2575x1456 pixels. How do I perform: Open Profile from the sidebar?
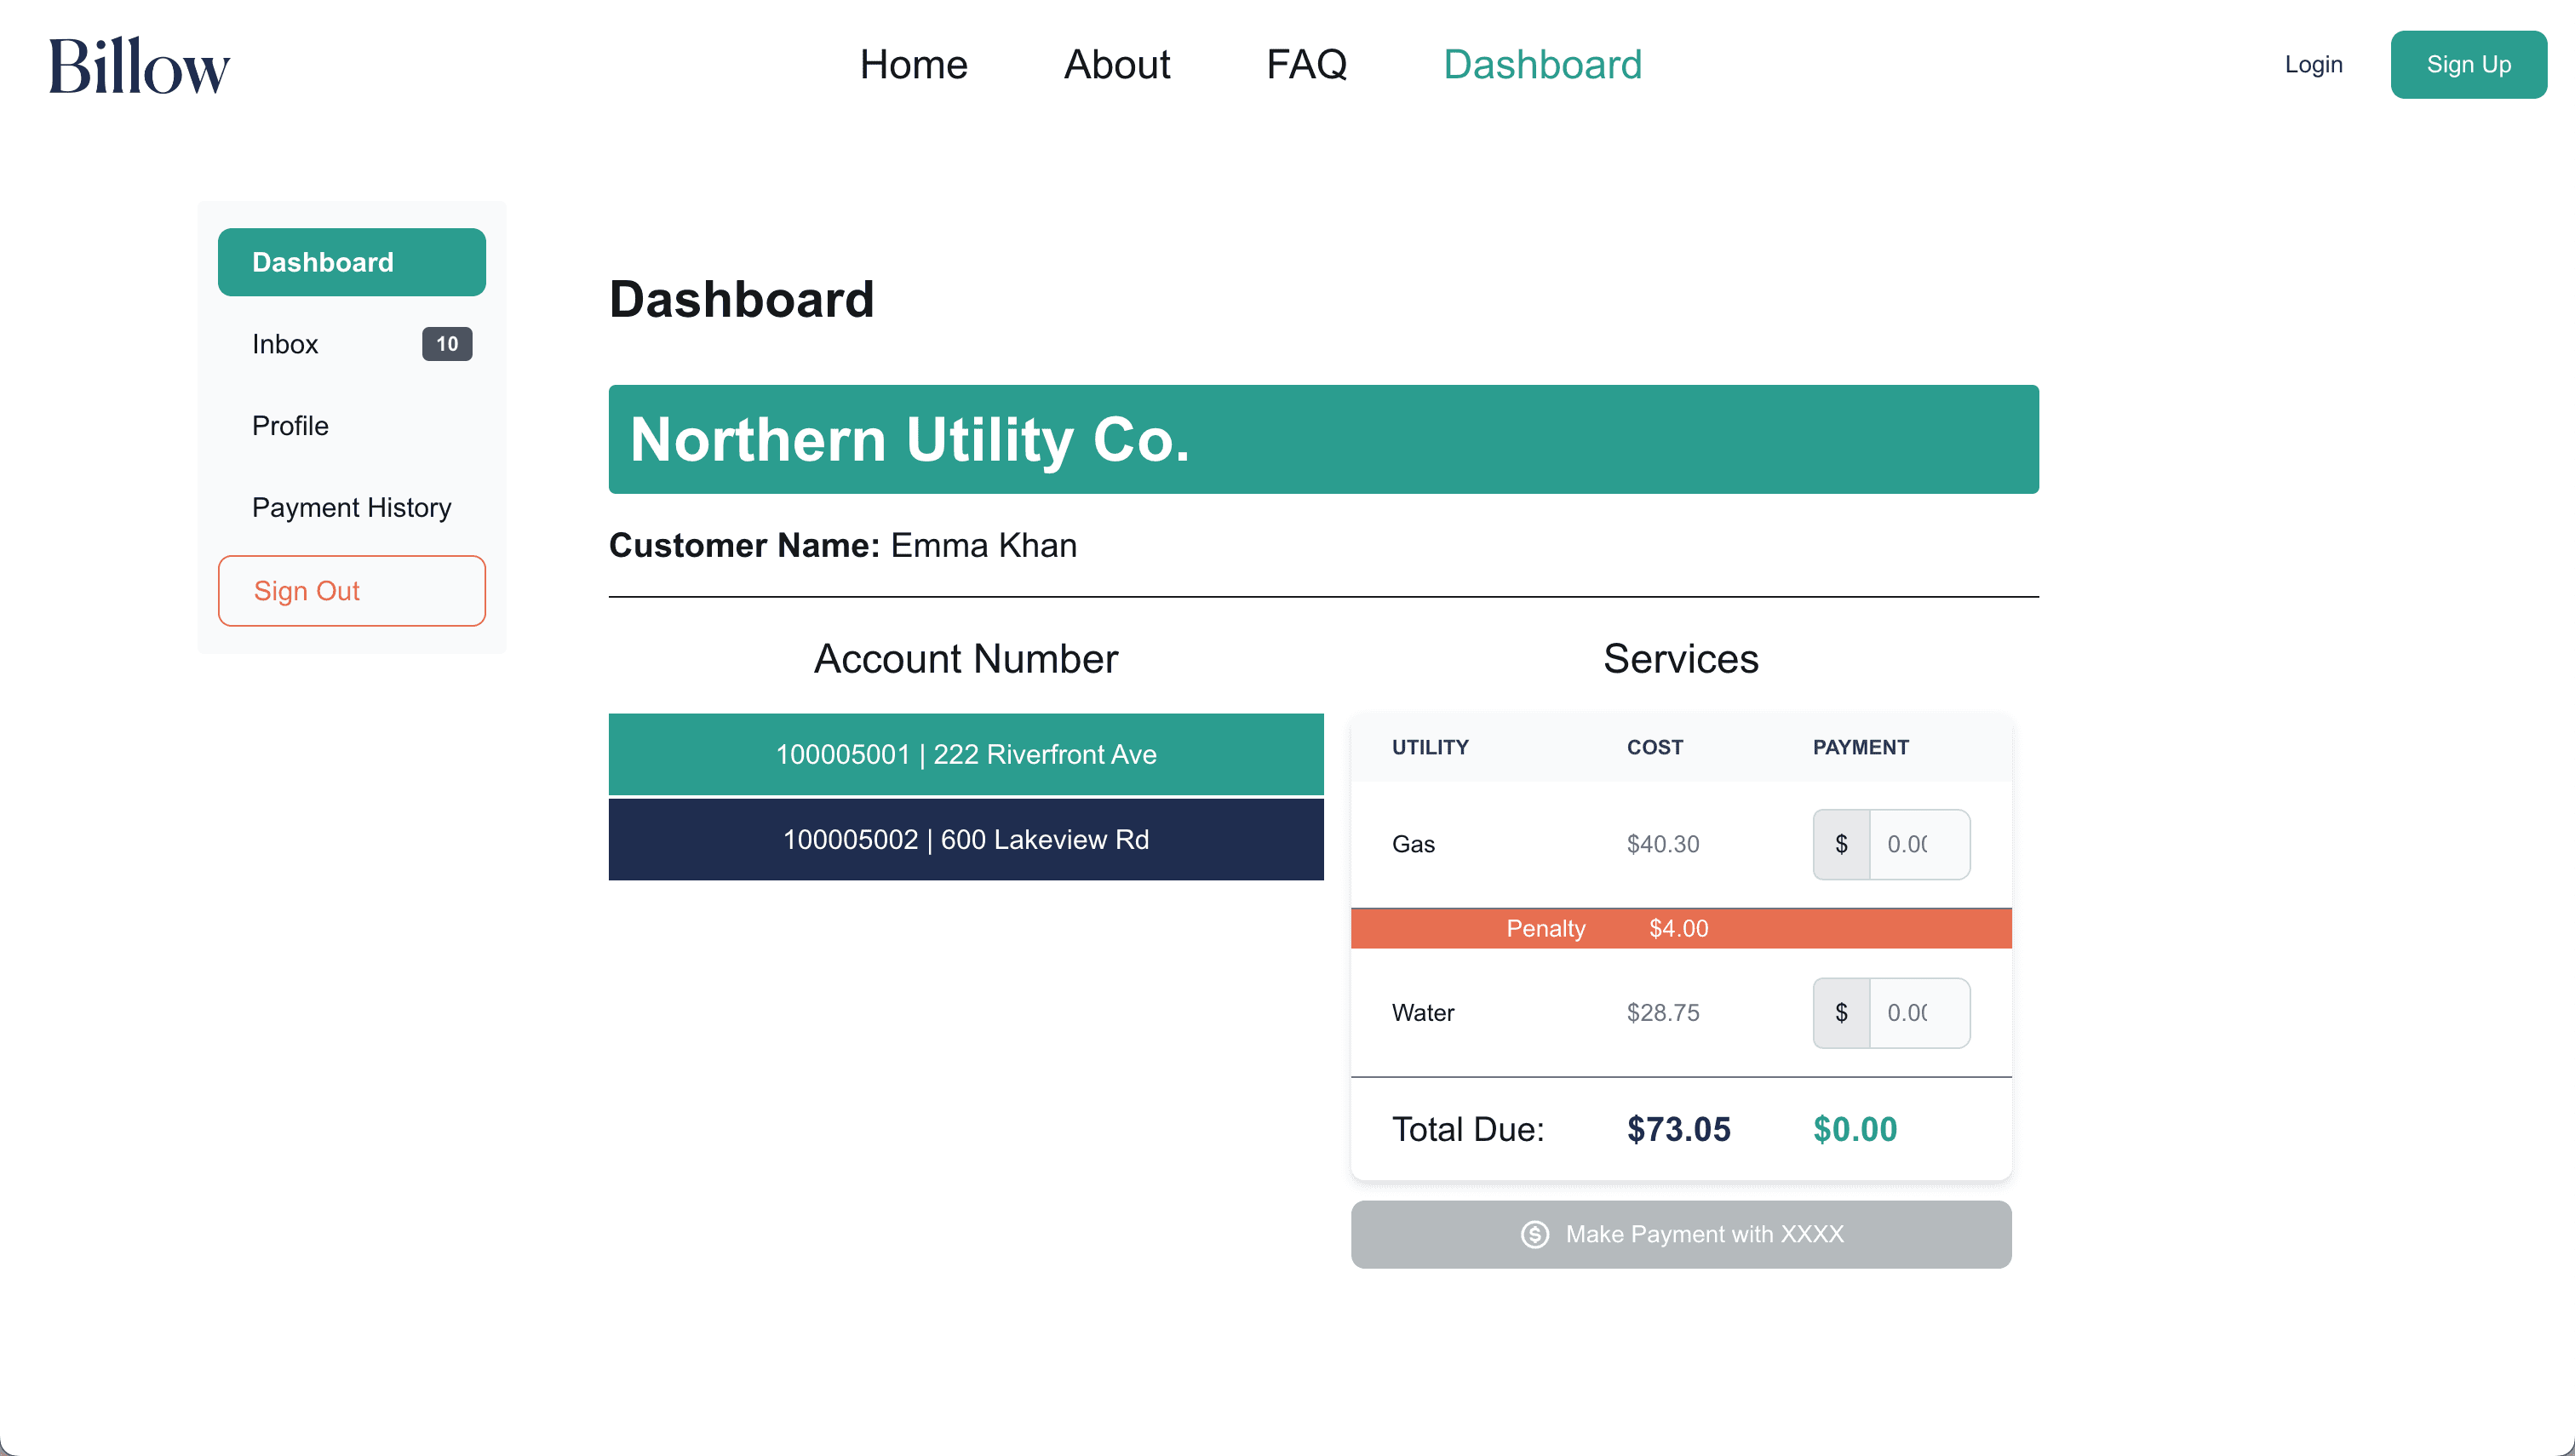pyautogui.click(x=290, y=426)
